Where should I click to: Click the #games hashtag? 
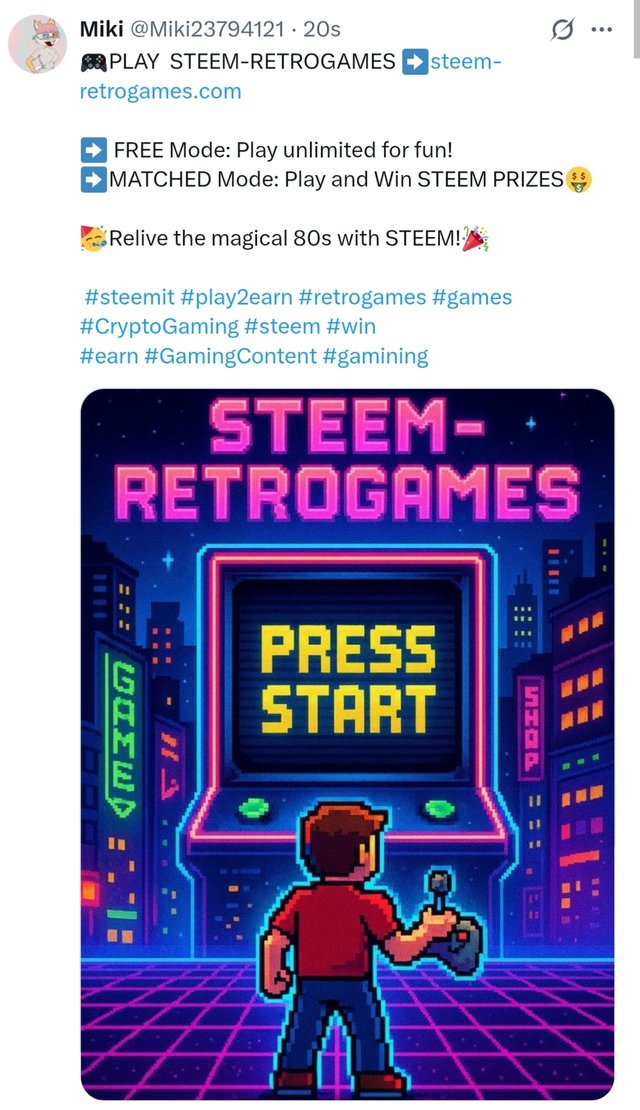[472, 297]
